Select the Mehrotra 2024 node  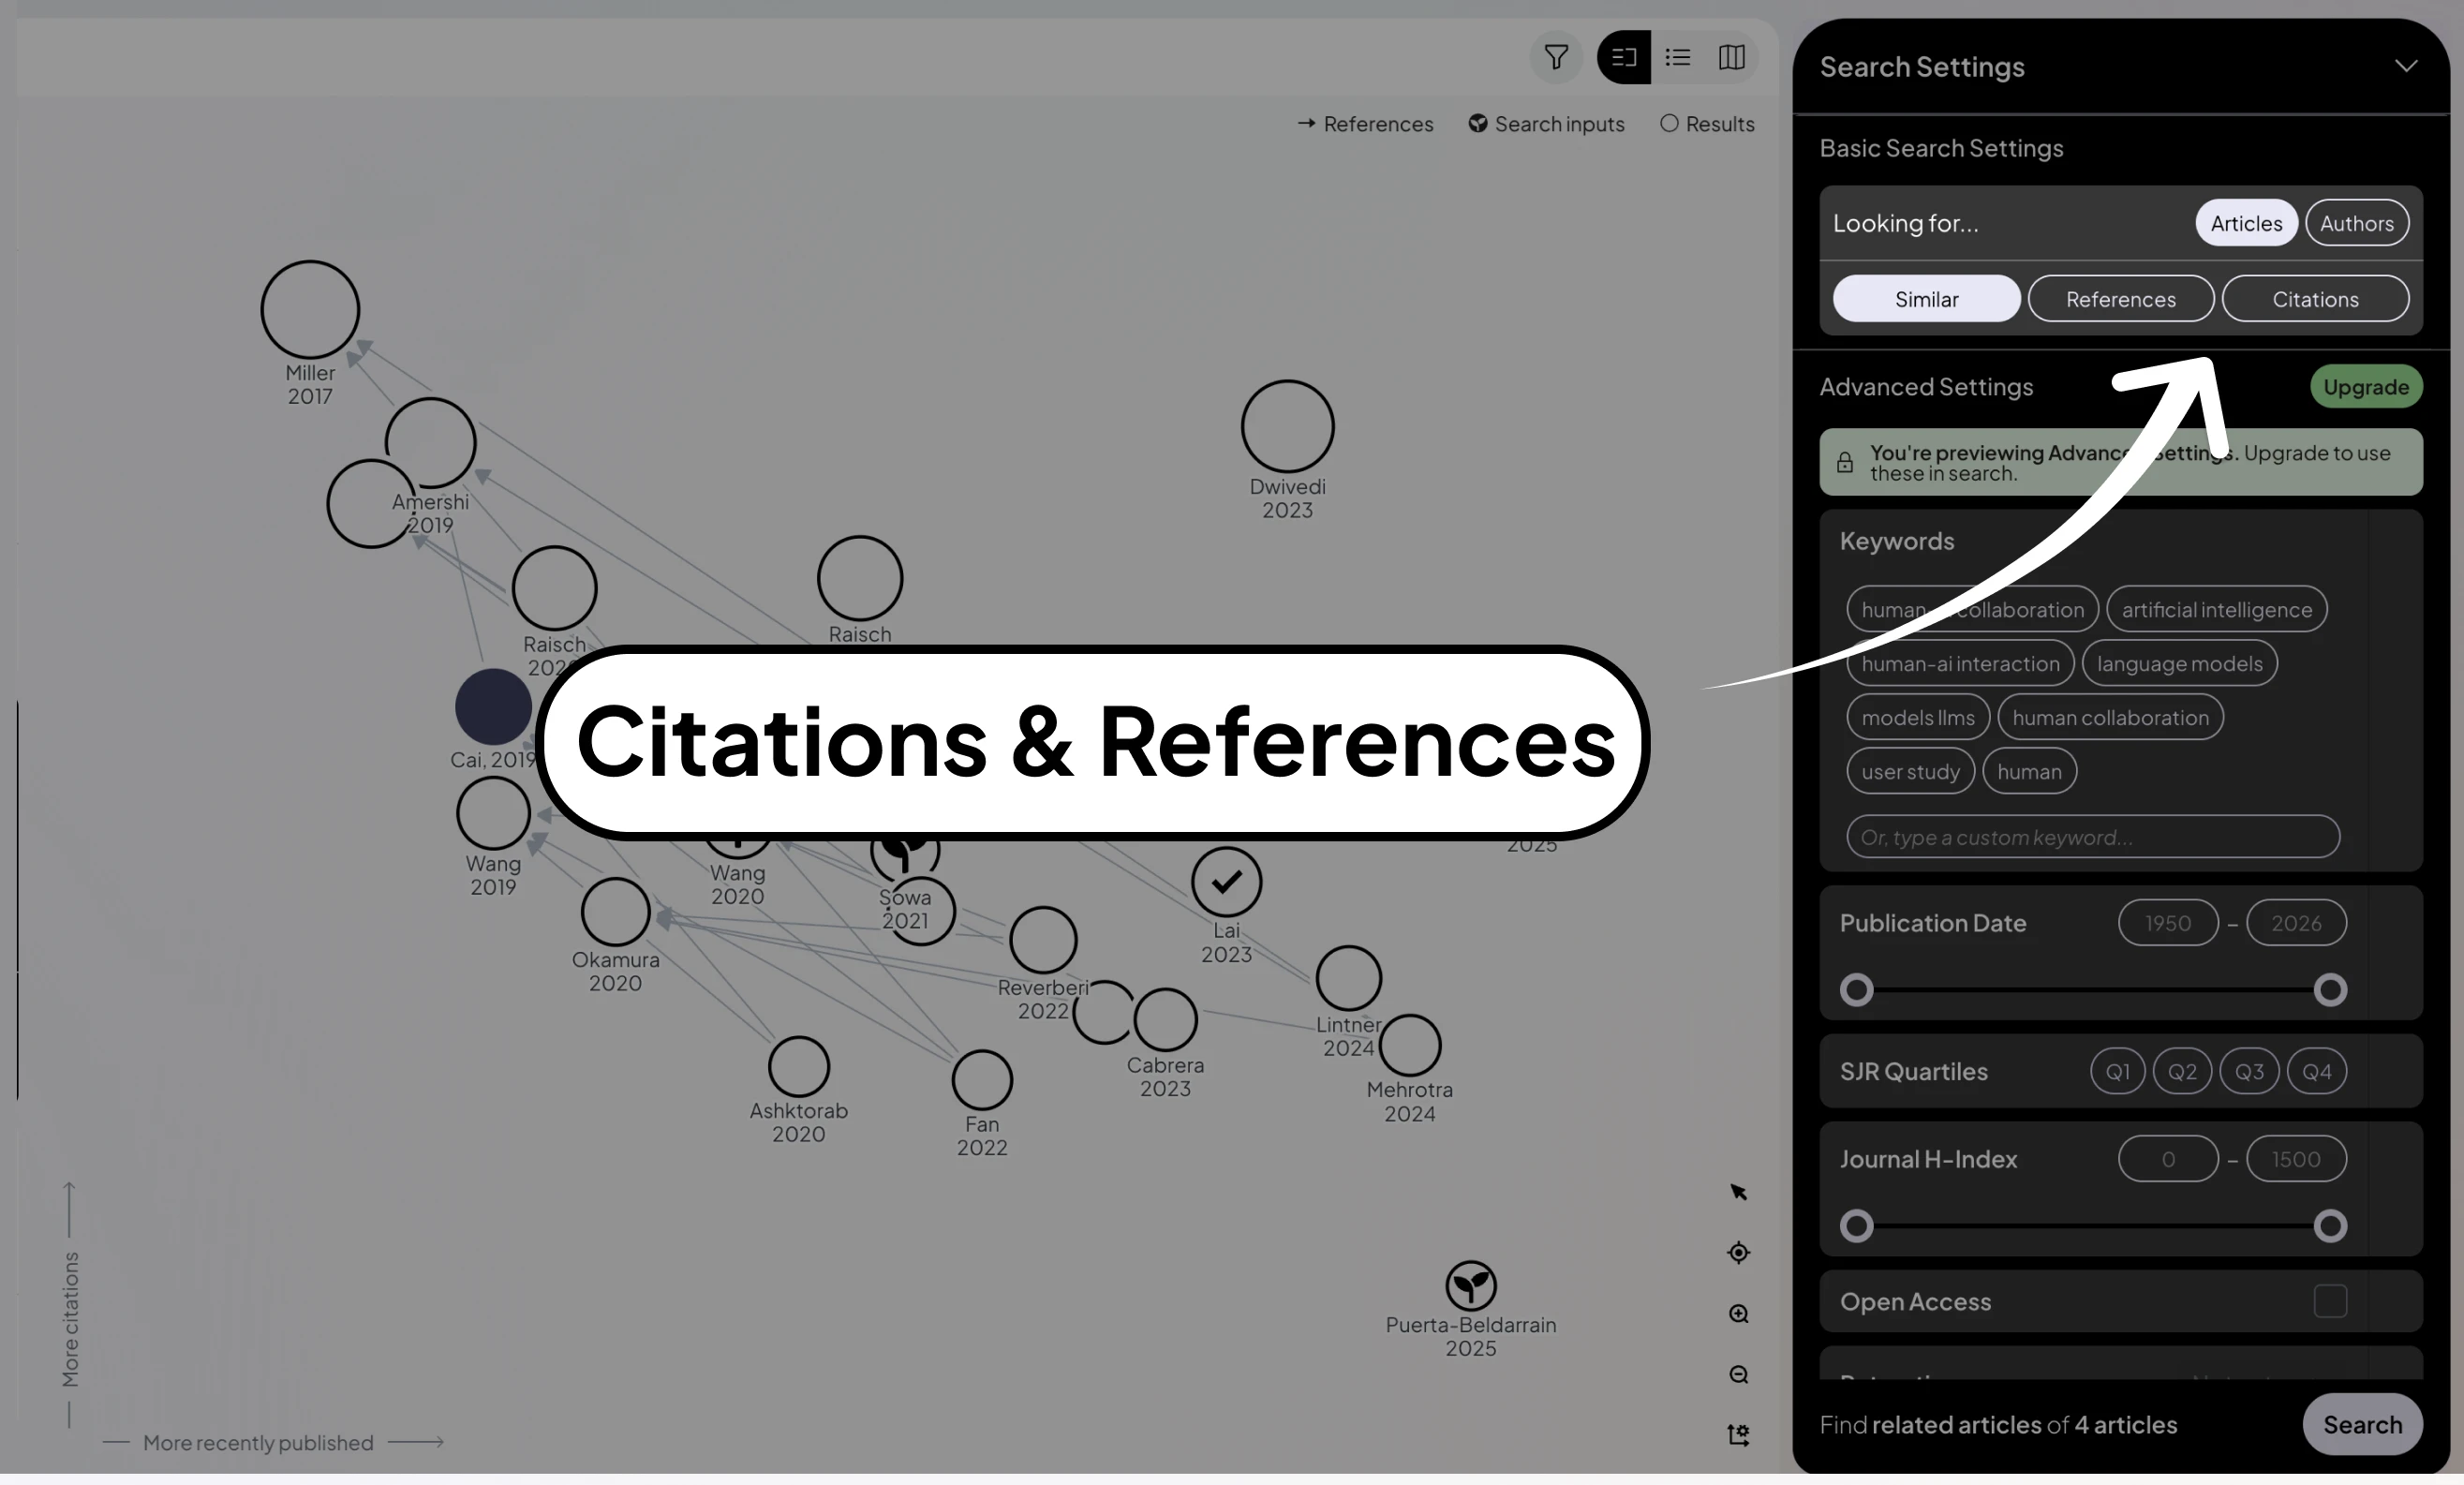(x=1410, y=1045)
